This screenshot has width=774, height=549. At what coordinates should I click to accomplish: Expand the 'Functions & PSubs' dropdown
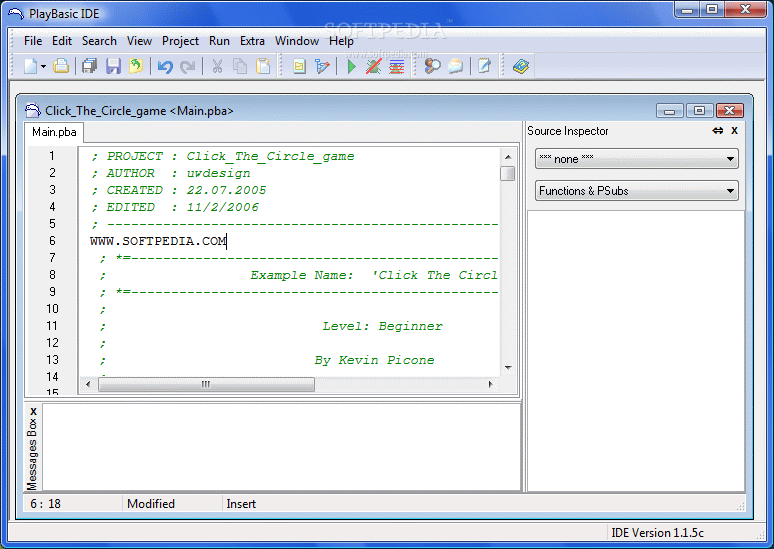637,191
